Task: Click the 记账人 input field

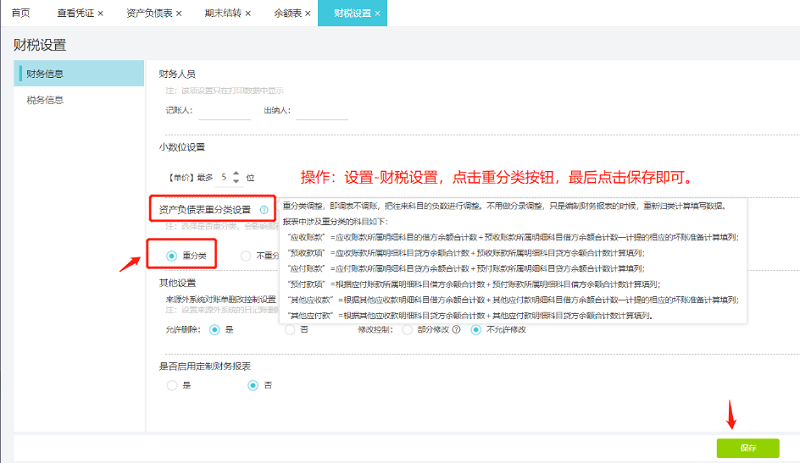Action: coord(224,110)
